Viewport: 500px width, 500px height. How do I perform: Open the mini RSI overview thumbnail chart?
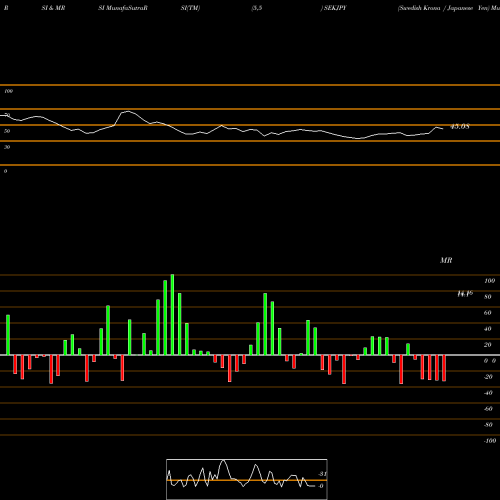point(247,479)
